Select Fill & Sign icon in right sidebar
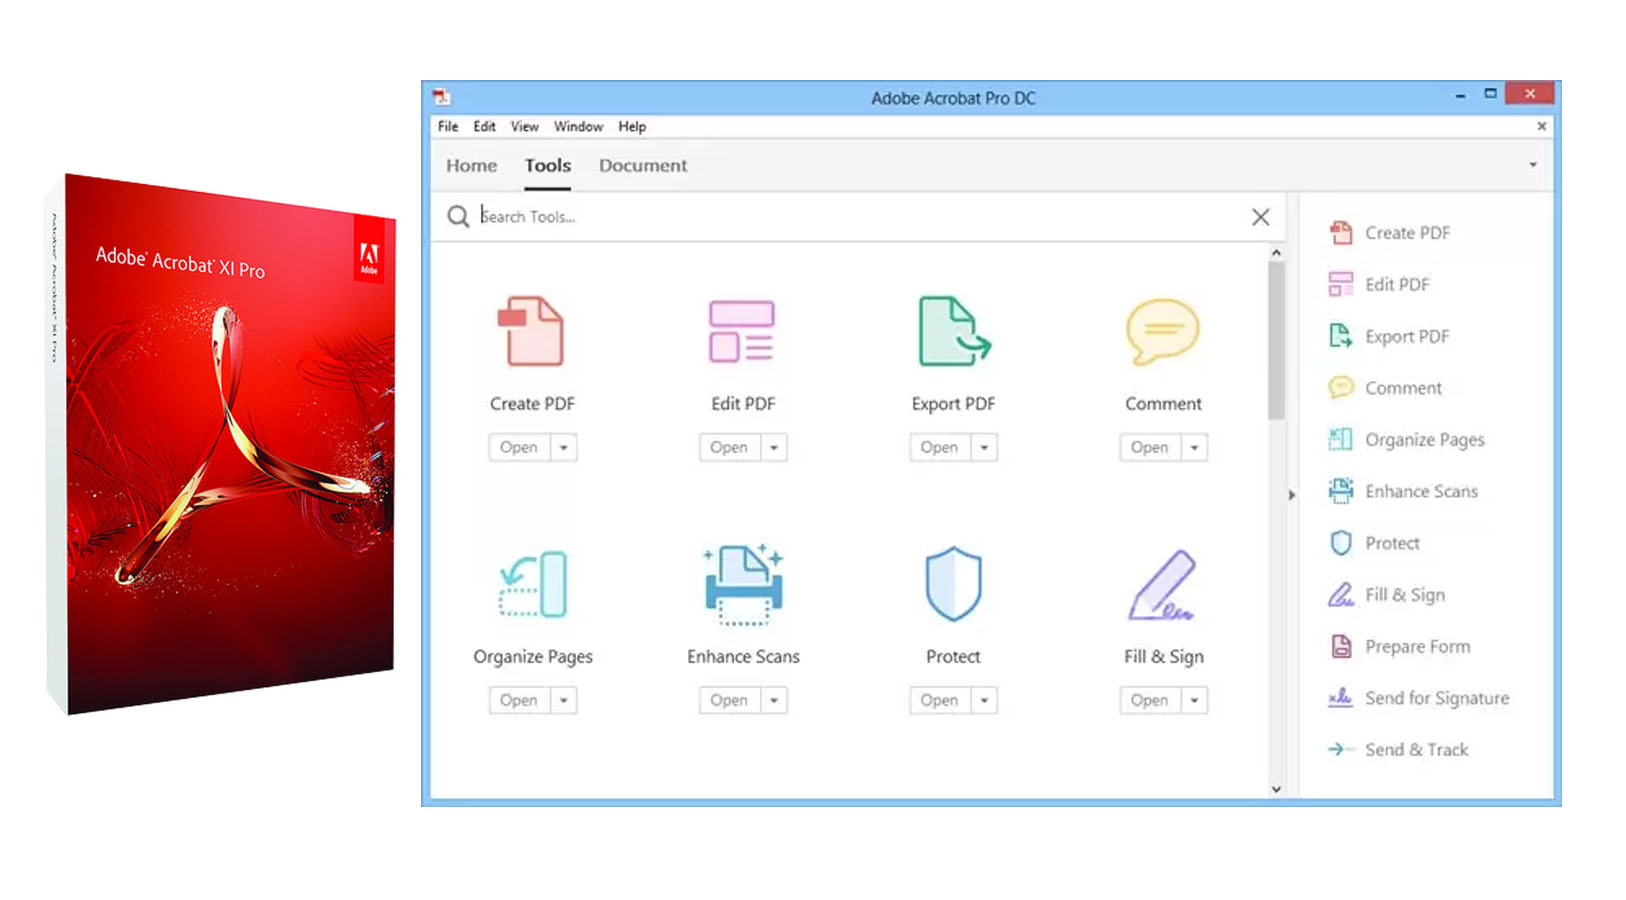Image resolution: width=1626 pixels, height=900 pixels. (x=1341, y=595)
